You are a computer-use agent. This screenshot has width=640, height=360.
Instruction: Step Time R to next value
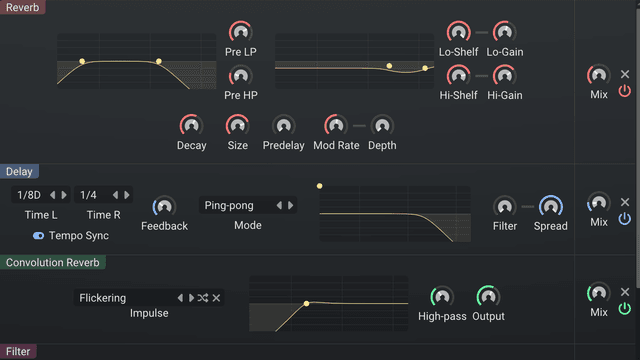click(x=127, y=195)
